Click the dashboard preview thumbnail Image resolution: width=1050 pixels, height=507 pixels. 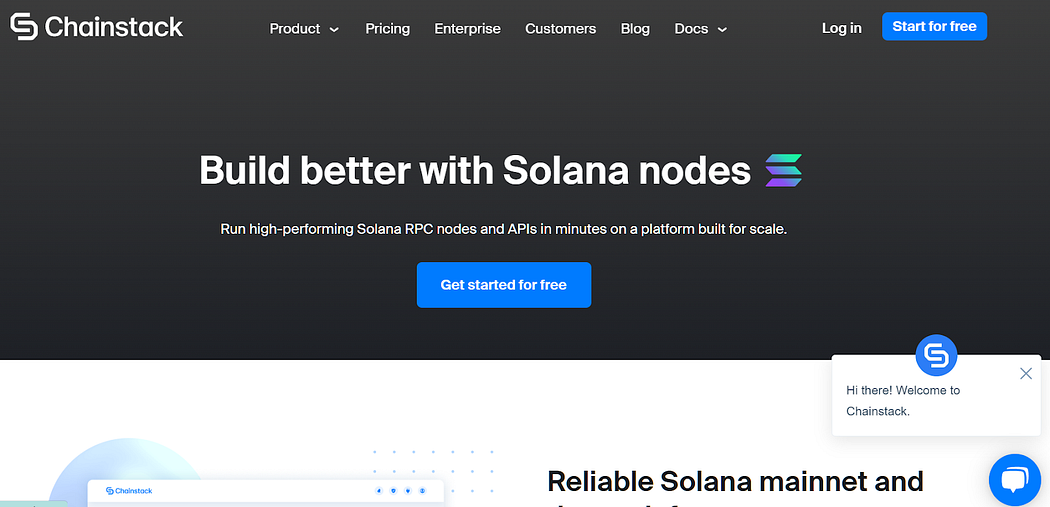pyautogui.click(x=266, y=493)
